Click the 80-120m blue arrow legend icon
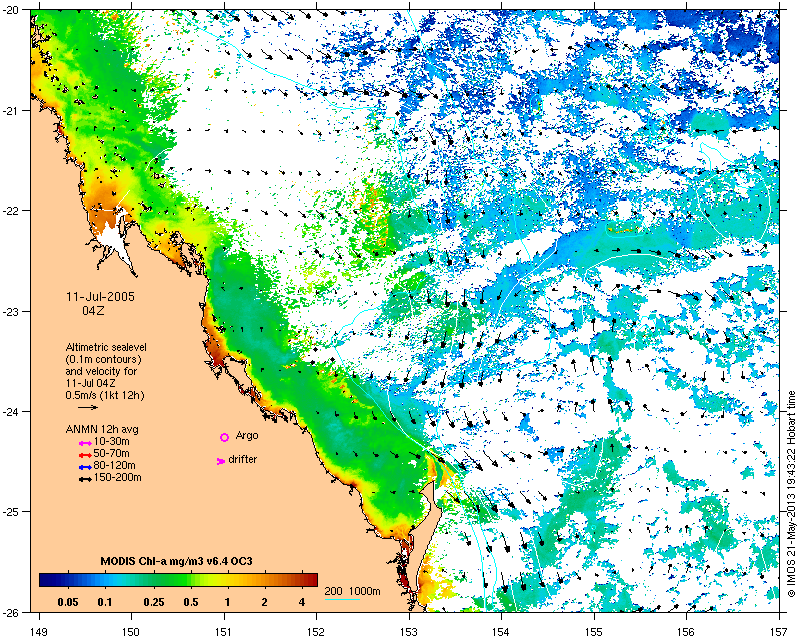The height and width of the screenshot is (640, 800). pyautogui.click(x=85, y=467)
